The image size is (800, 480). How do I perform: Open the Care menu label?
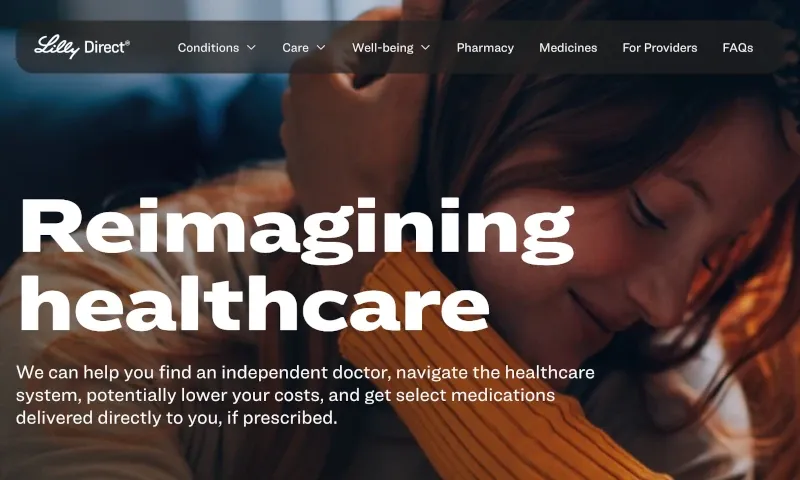coord(295,47)
